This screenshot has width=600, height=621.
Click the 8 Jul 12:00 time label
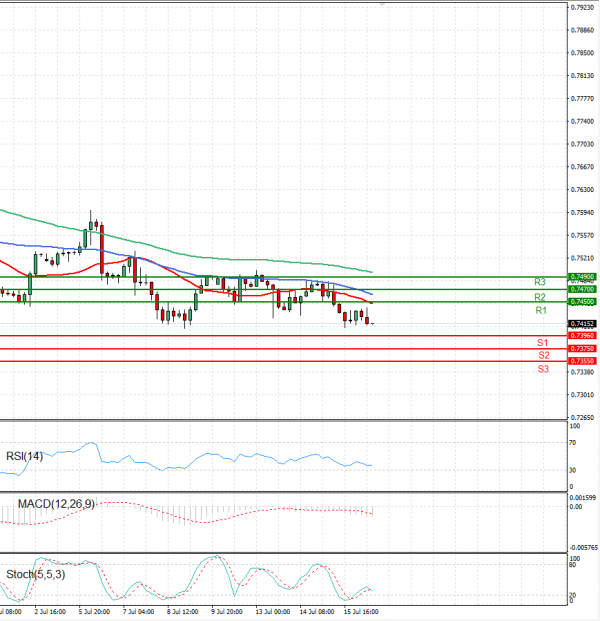point(182,612)
